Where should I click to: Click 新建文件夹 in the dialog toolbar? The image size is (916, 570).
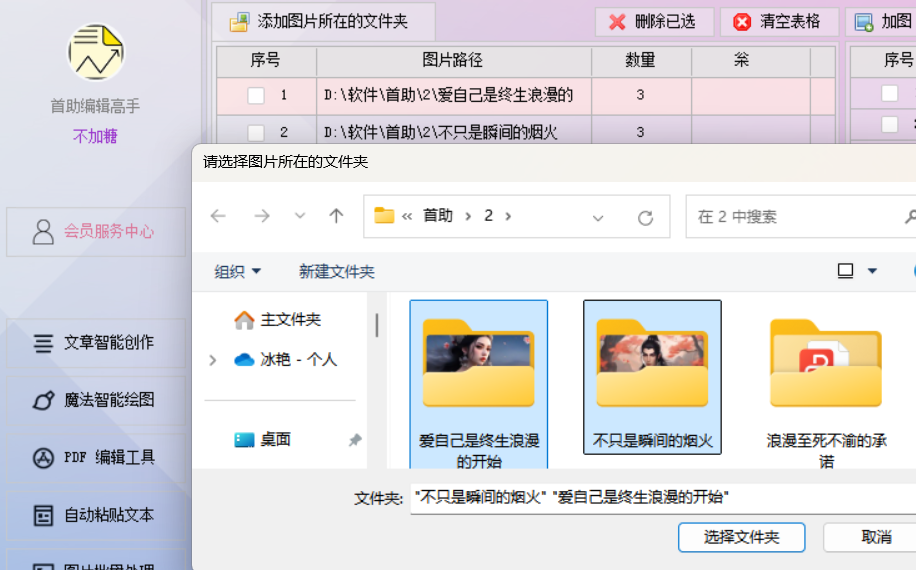[x=336, y=271]
